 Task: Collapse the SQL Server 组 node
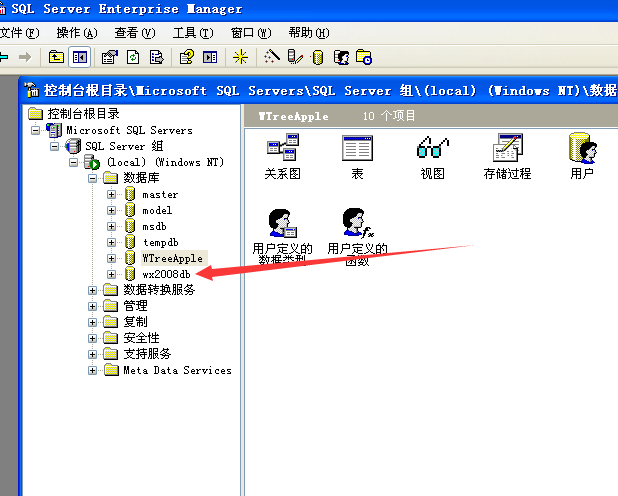pyautogui.click(x=54, y=146)
